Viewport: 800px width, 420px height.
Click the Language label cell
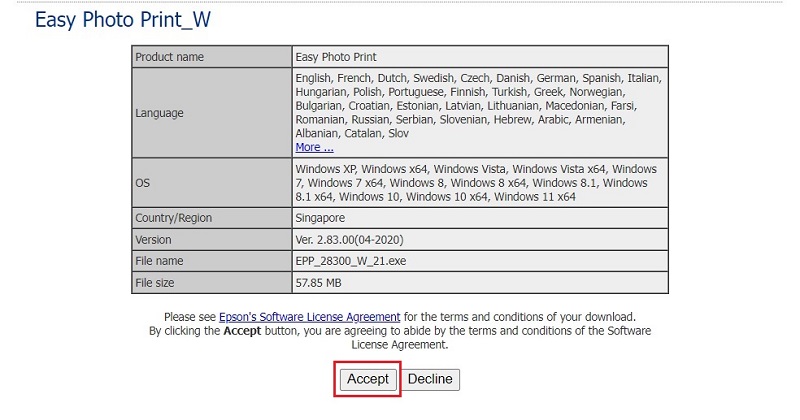[212, 113]
